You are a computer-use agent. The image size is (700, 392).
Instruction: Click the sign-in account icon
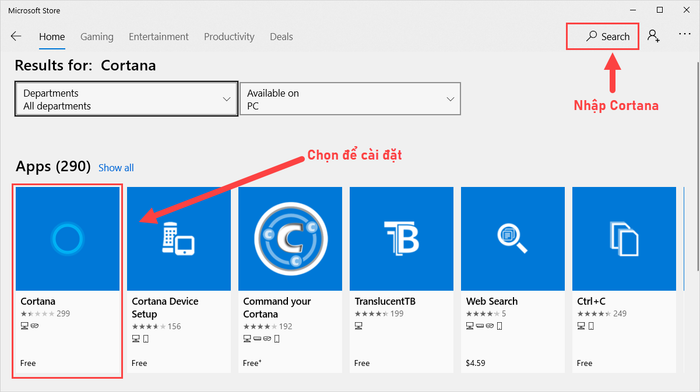(654, 36)
